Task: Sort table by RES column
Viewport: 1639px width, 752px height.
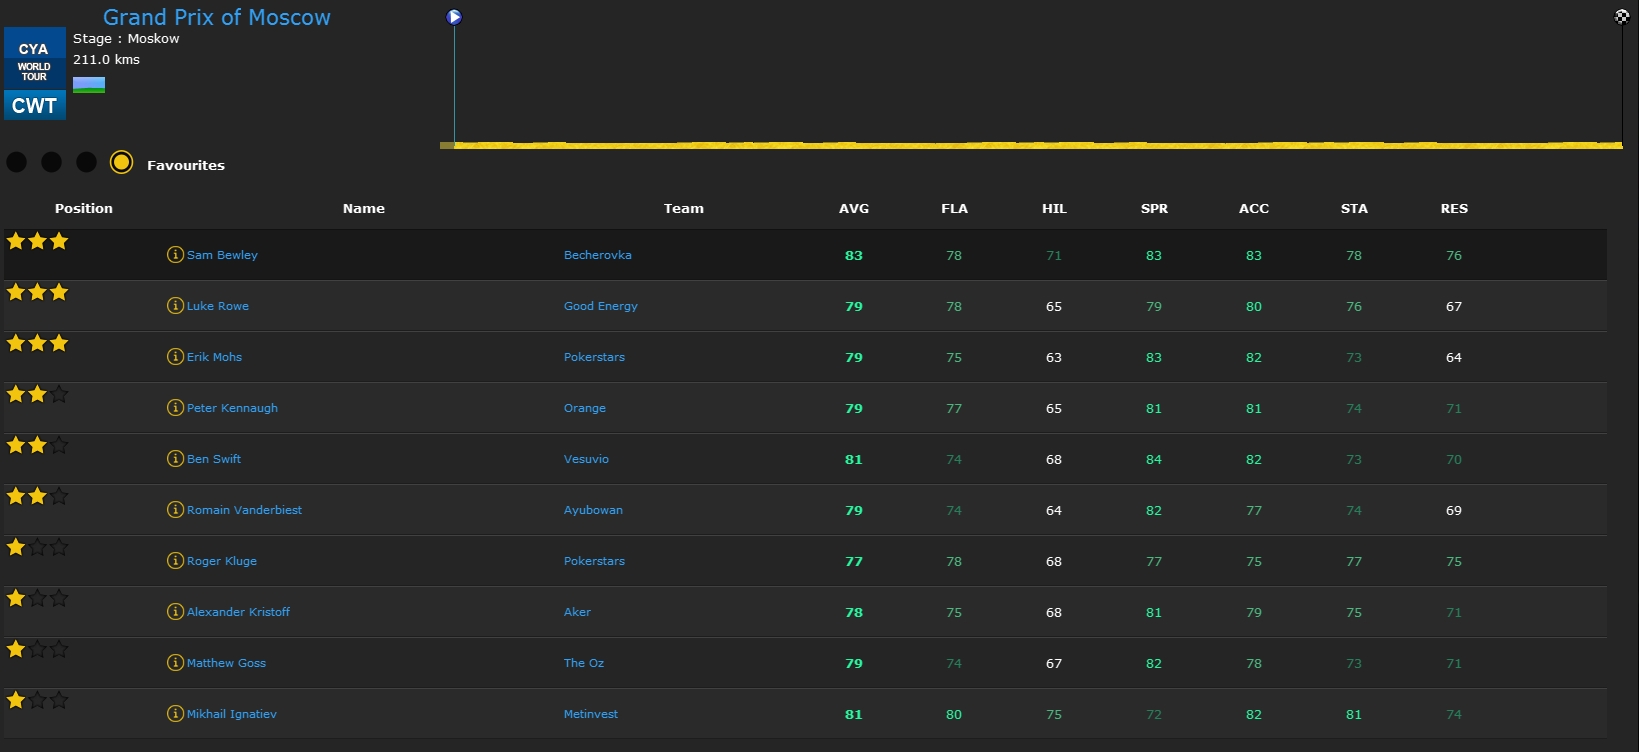Action: tap(1454, 209)
